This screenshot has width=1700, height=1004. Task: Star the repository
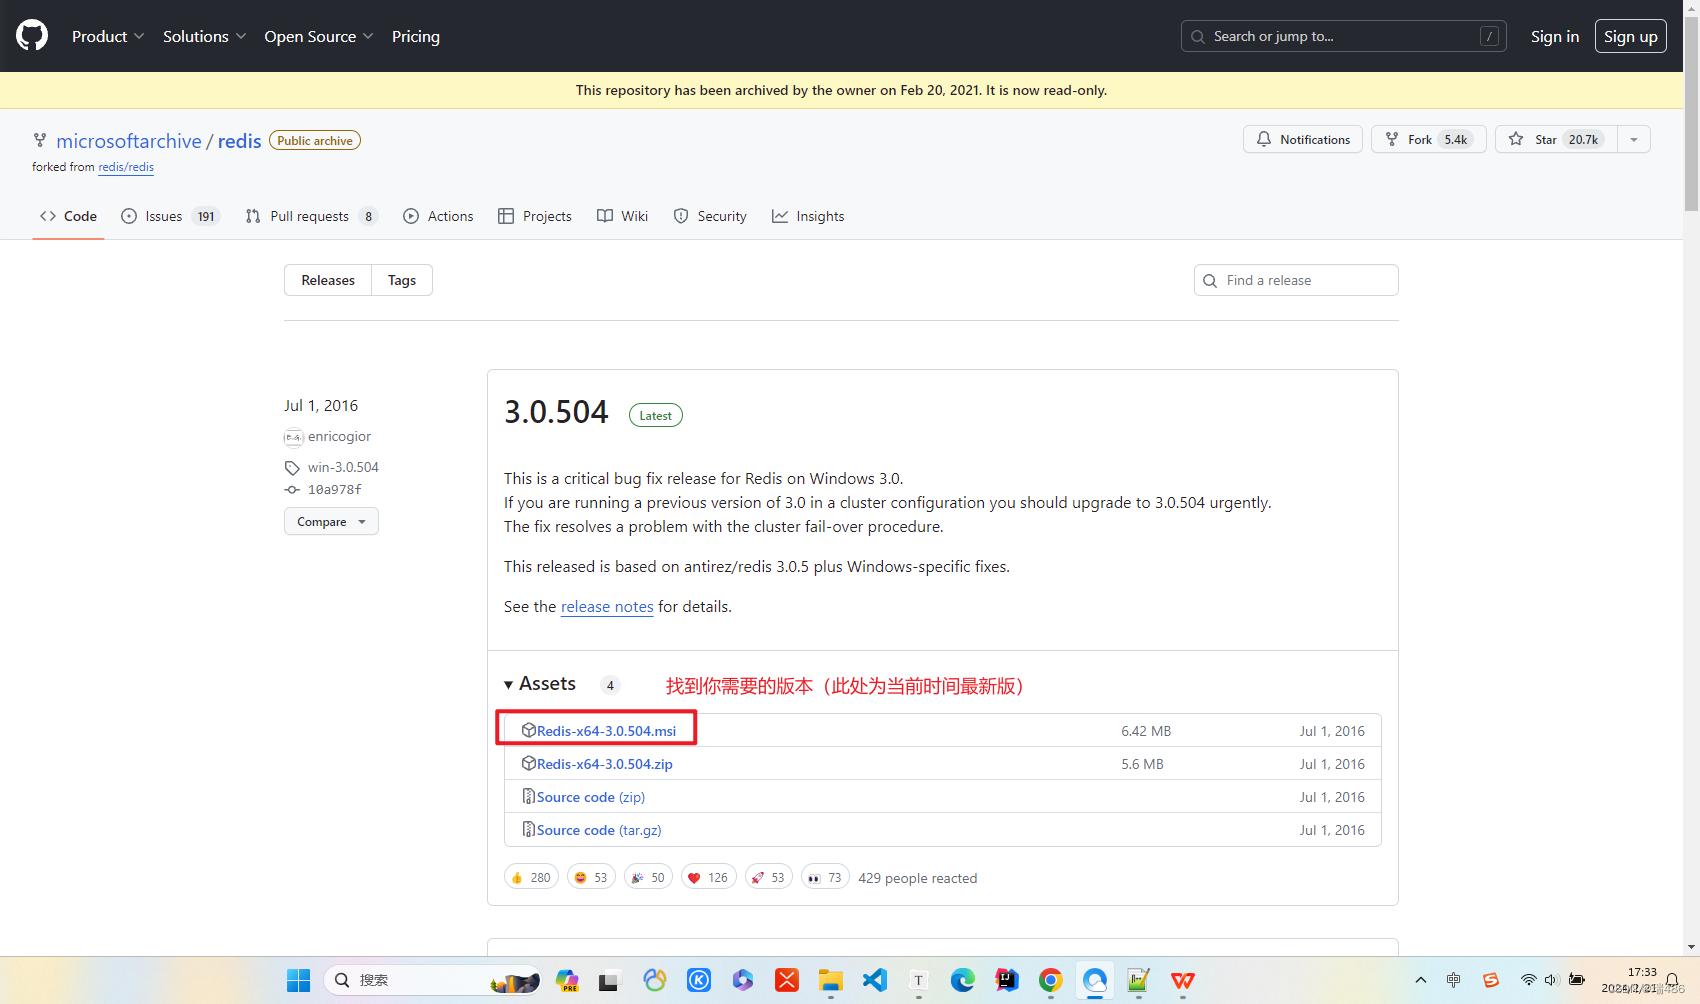click(x=1556, y=139)
